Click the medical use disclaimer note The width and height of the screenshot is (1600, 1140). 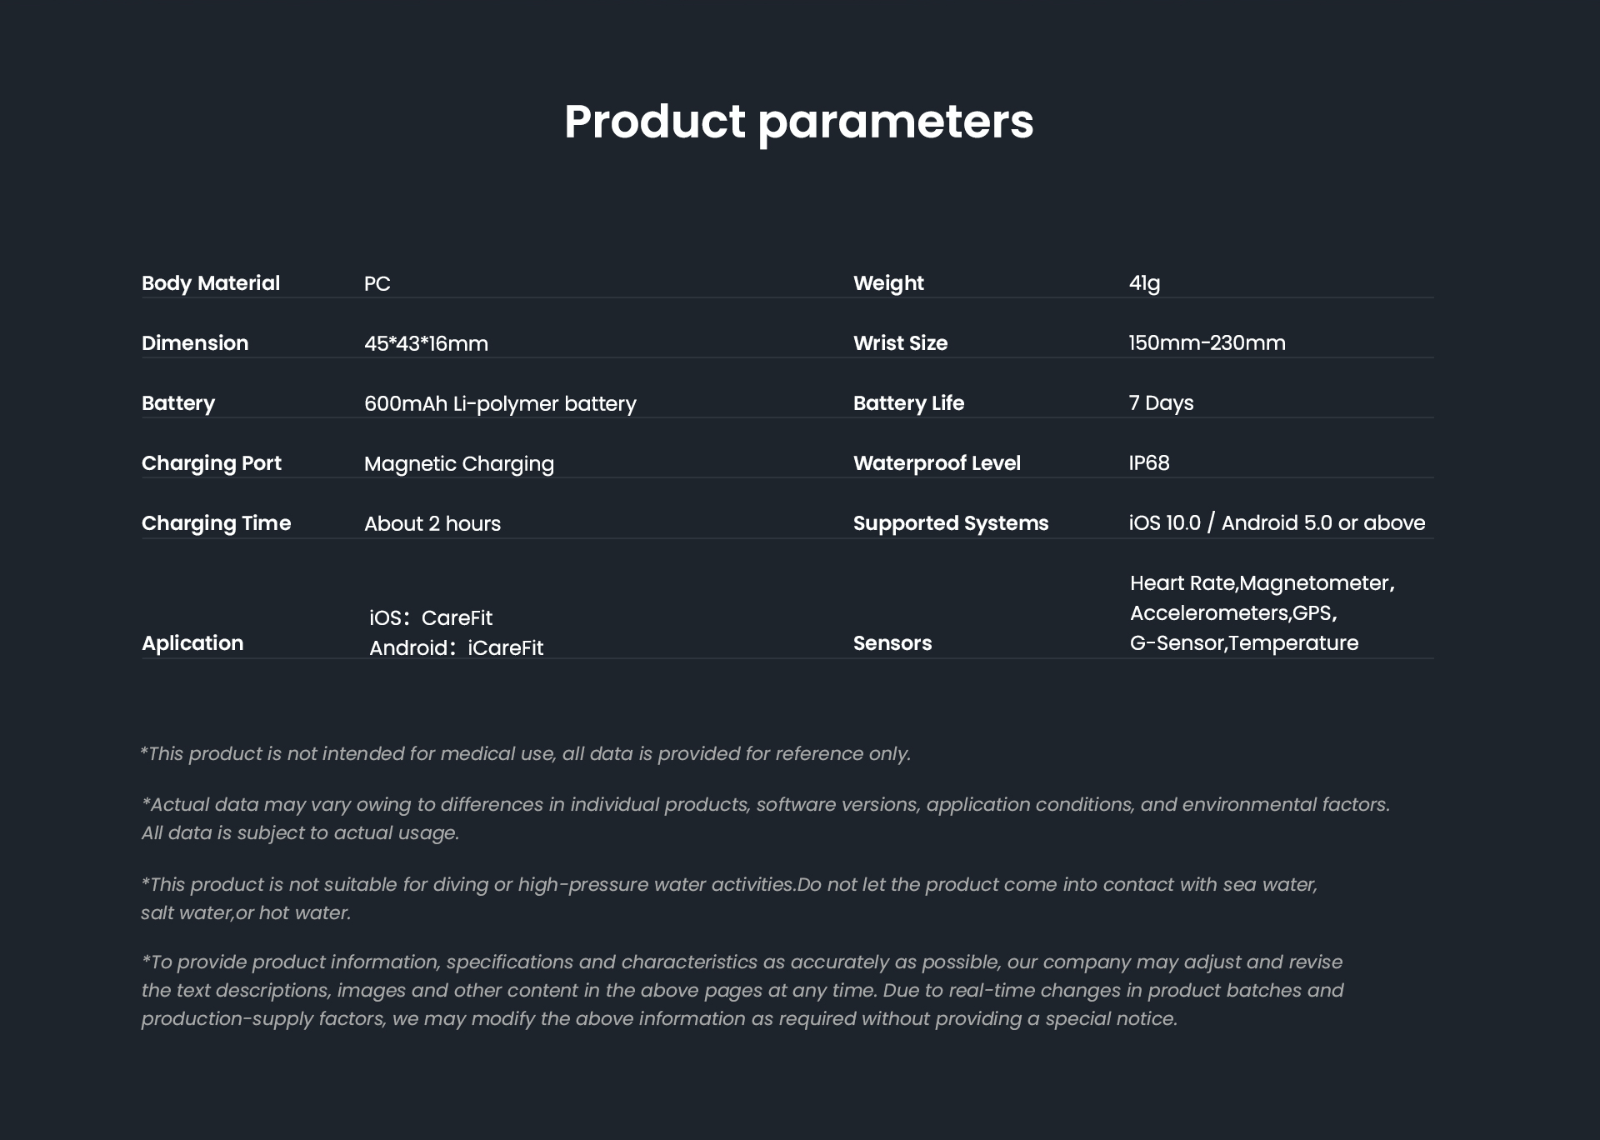click(x=526, y=754)
